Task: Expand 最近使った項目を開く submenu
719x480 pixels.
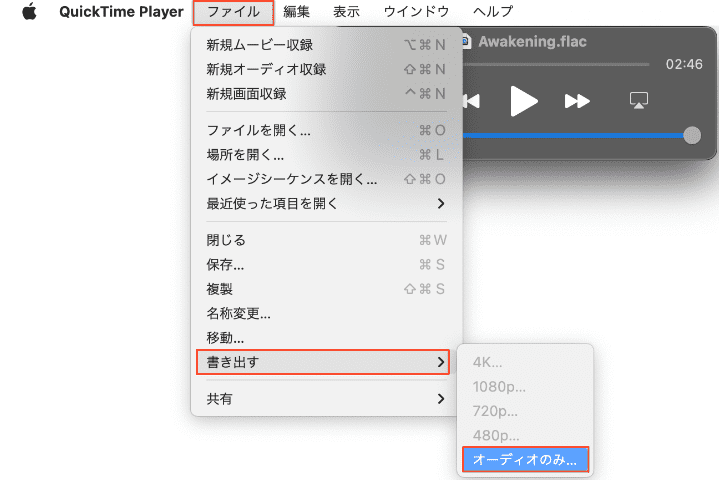Action: [x=326, y=203]
